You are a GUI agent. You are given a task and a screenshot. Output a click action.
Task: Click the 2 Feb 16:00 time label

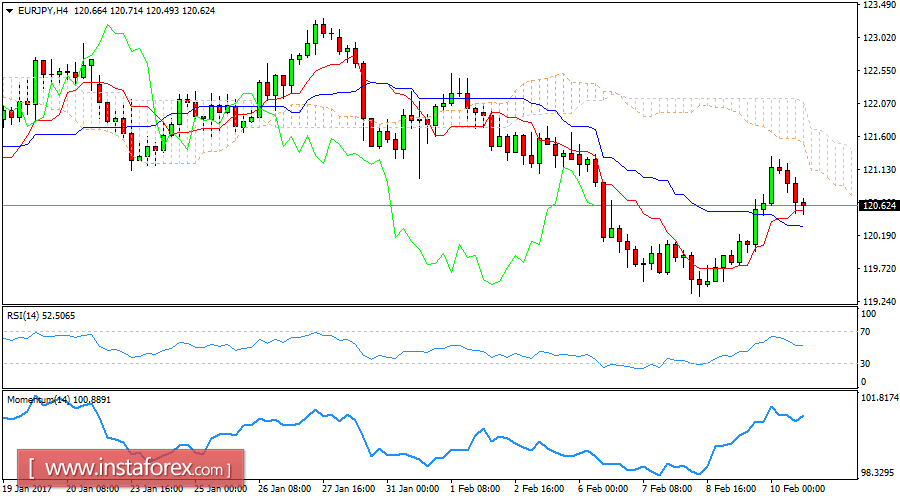pos(539,489)
